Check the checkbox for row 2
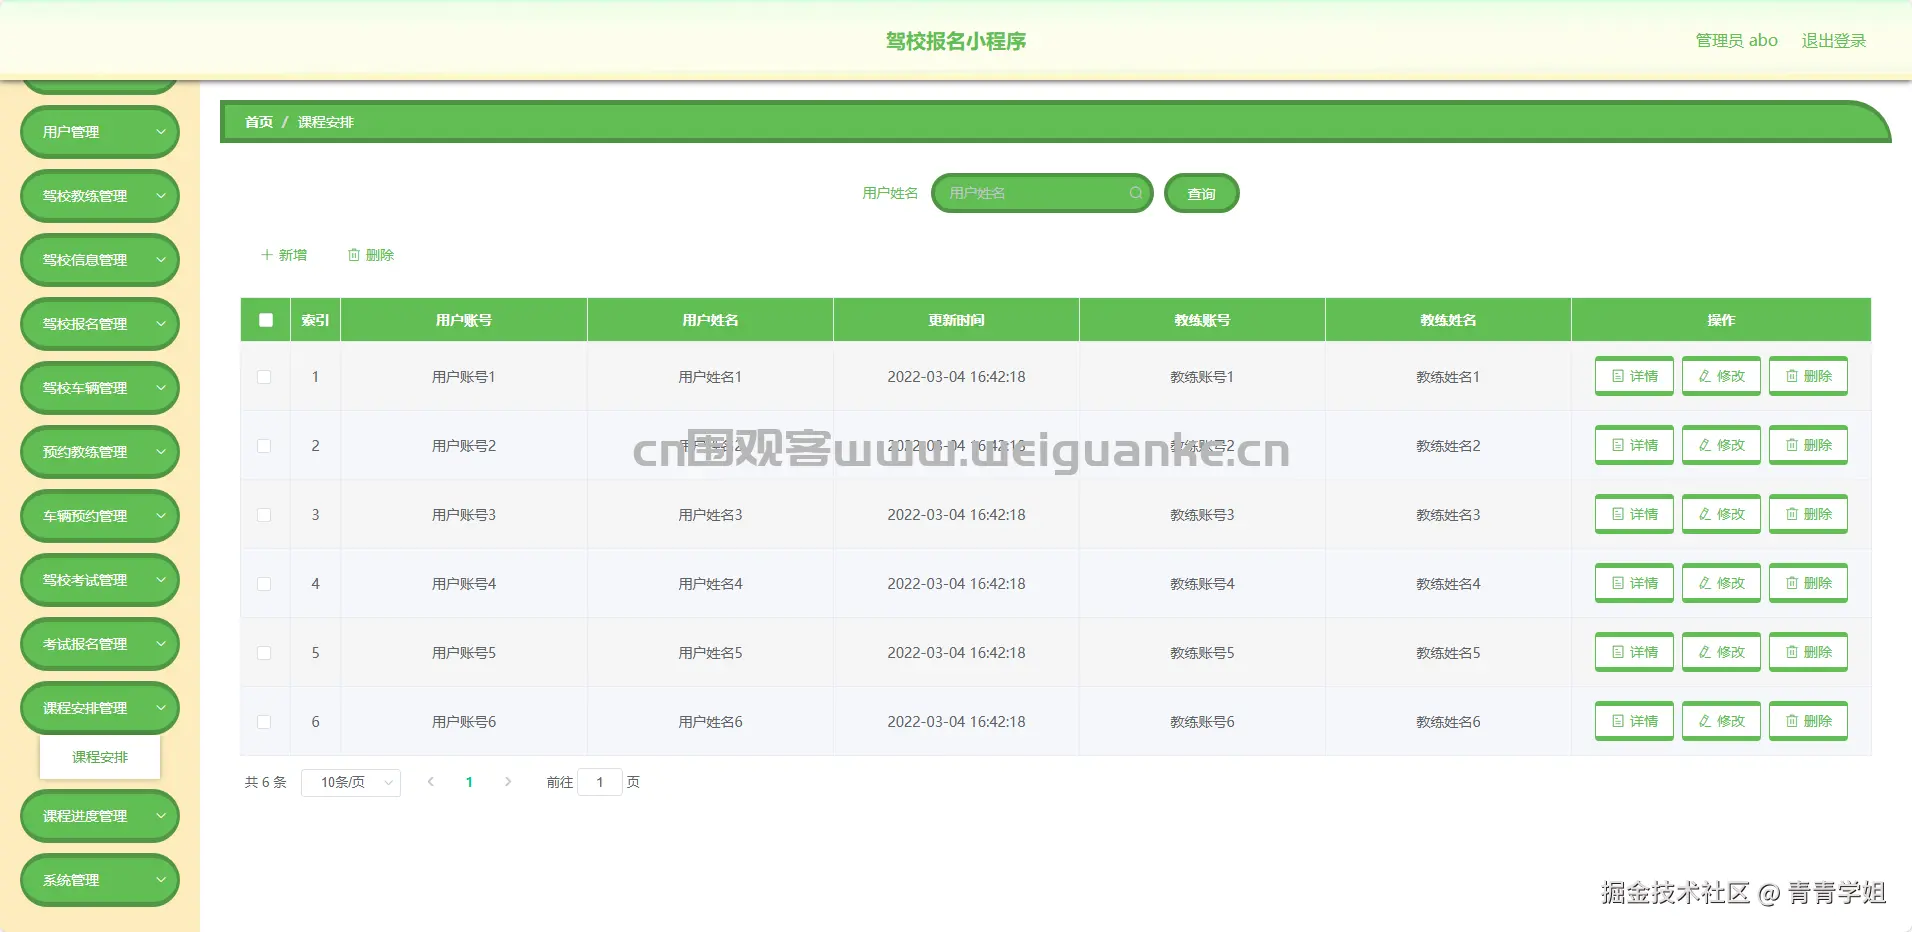 (264, 445)
